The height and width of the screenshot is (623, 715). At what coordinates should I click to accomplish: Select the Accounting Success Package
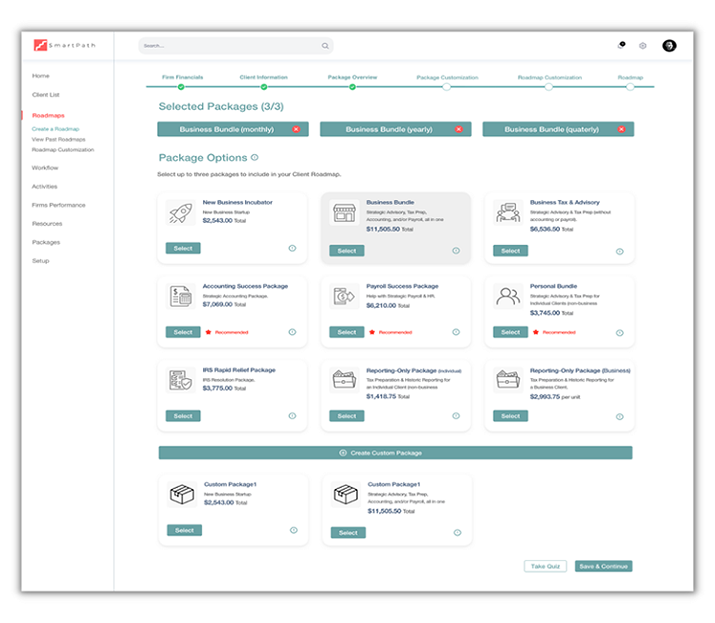click(x=182, y=332)
